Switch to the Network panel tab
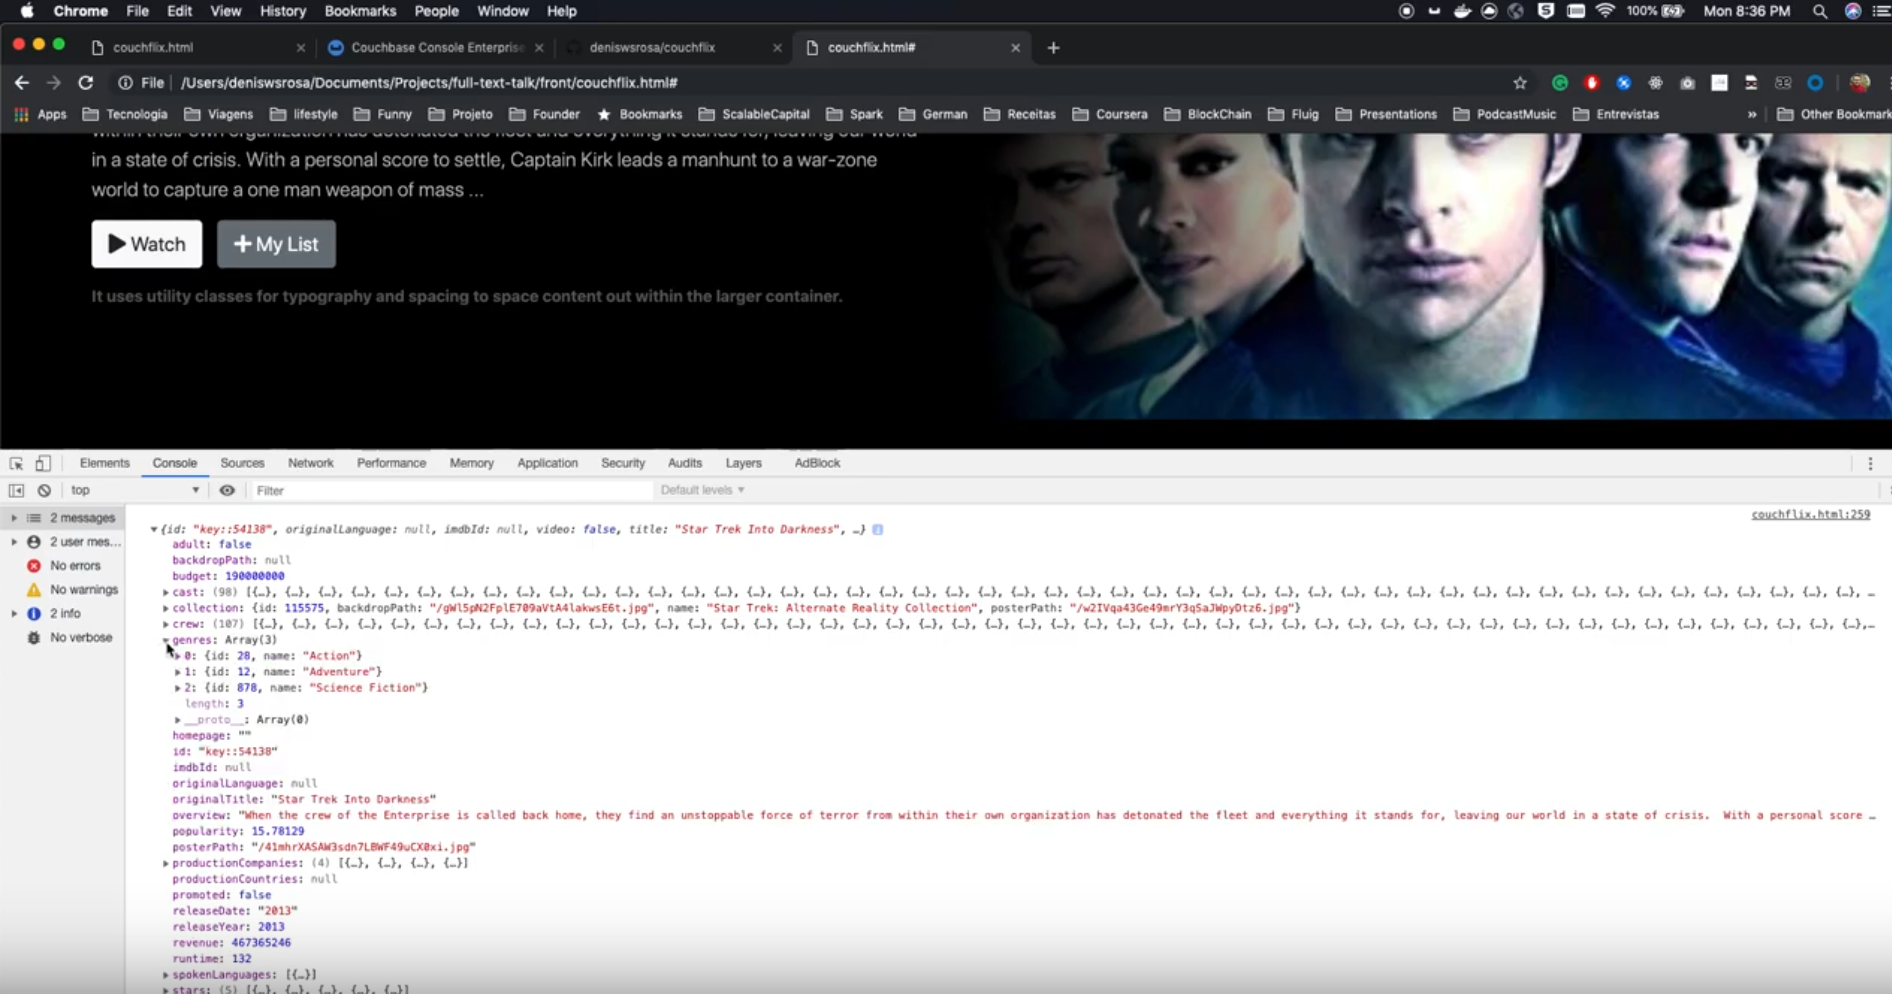 click(310, 463)
